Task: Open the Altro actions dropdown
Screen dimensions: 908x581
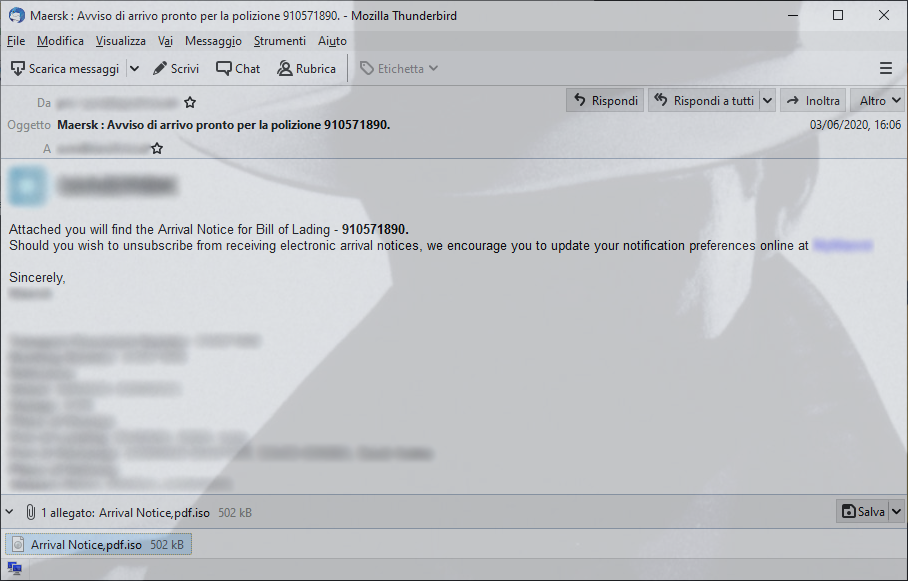Action: pos(877,101)
